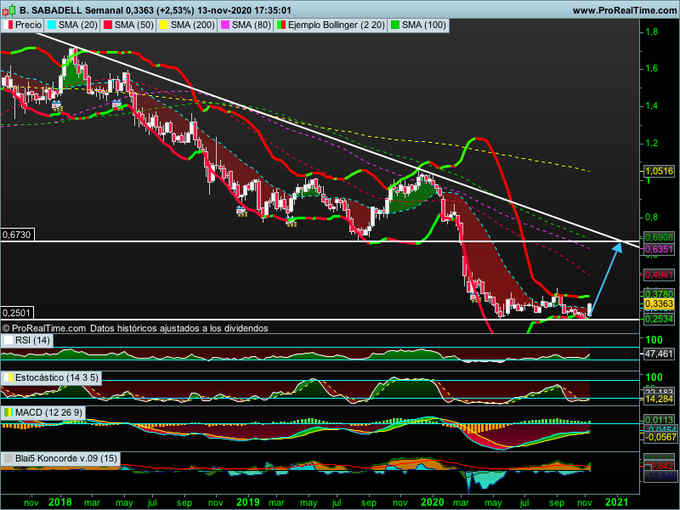Click the www.ProRealTime.com link at top right
This screenshot has width=680, height=510.
click(624, 10)
